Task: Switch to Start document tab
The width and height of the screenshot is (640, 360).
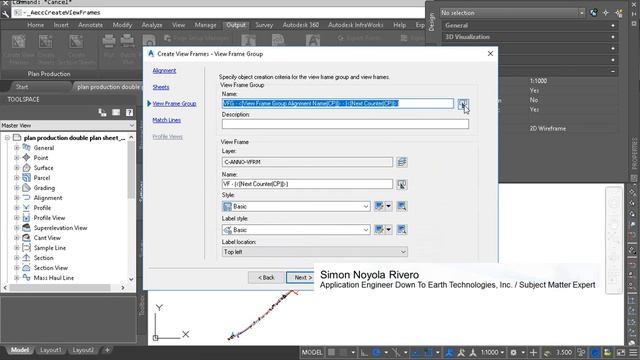Action: click(22, 87)
